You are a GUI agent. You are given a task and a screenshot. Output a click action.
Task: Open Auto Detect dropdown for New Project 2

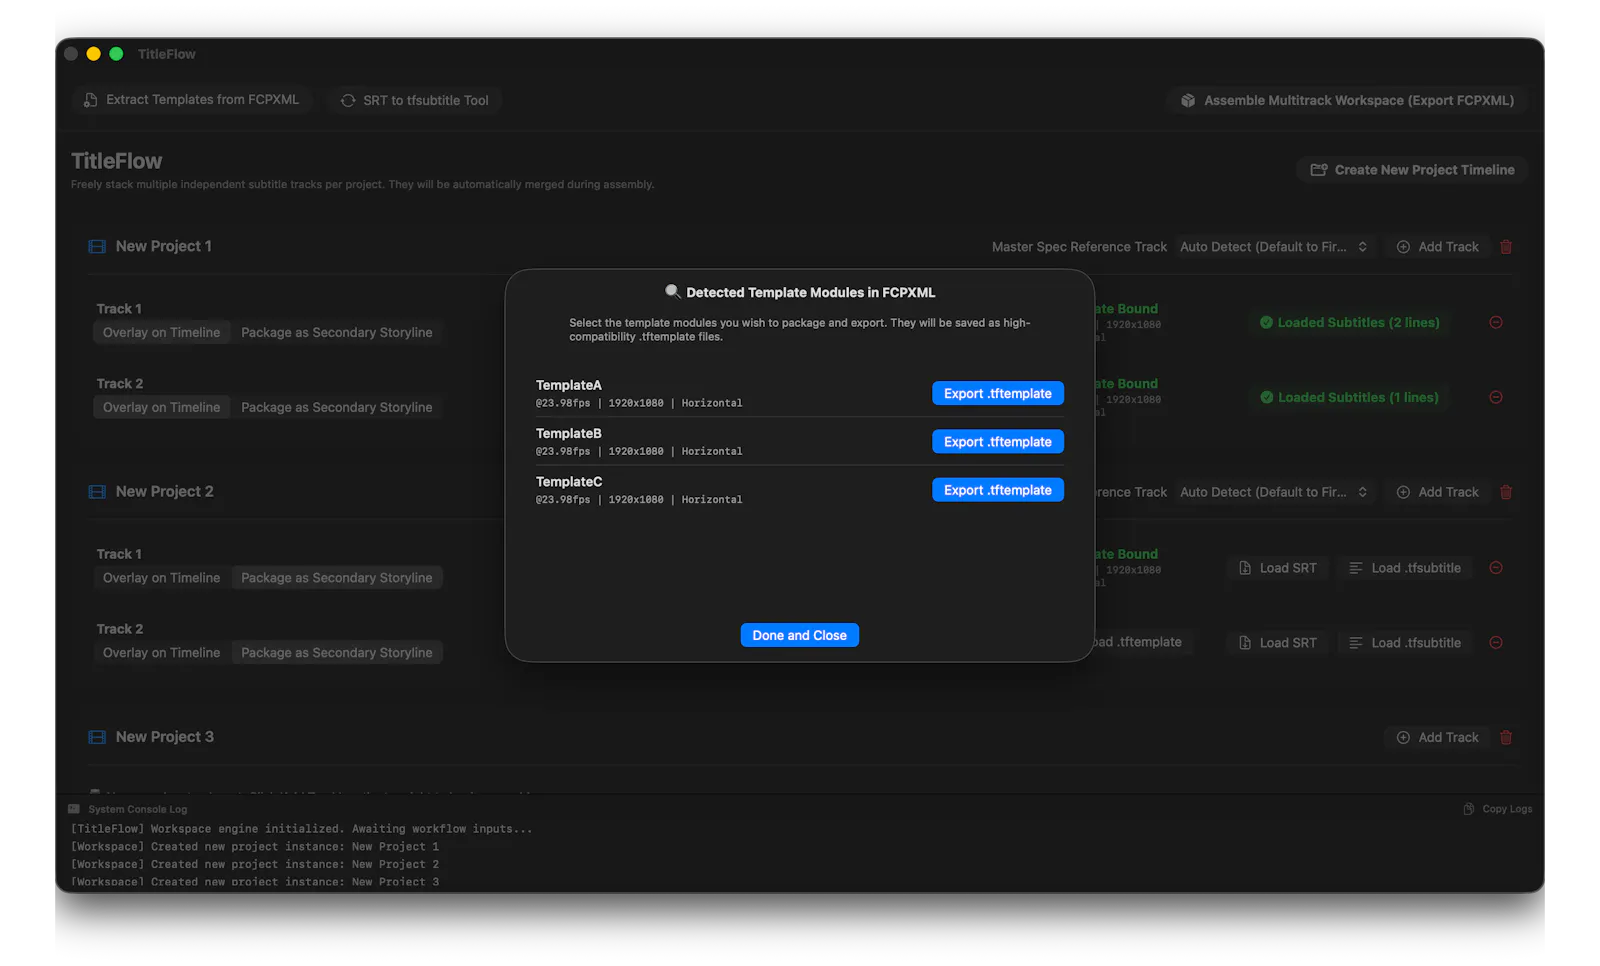1274,492
